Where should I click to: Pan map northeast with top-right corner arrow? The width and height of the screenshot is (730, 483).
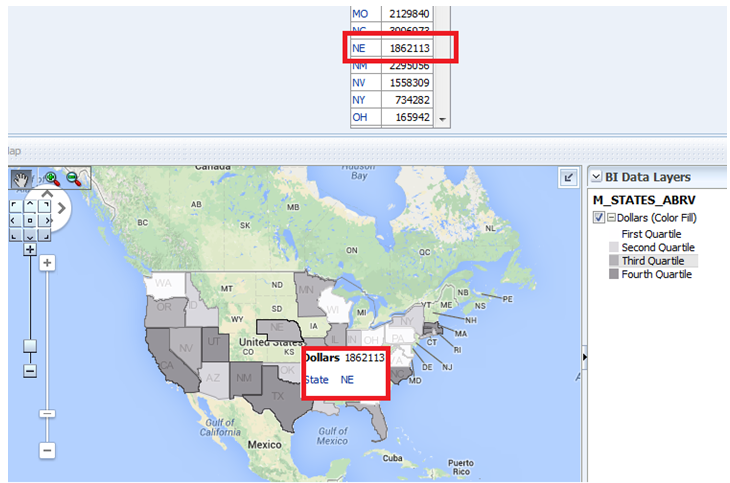pos(45,205)
